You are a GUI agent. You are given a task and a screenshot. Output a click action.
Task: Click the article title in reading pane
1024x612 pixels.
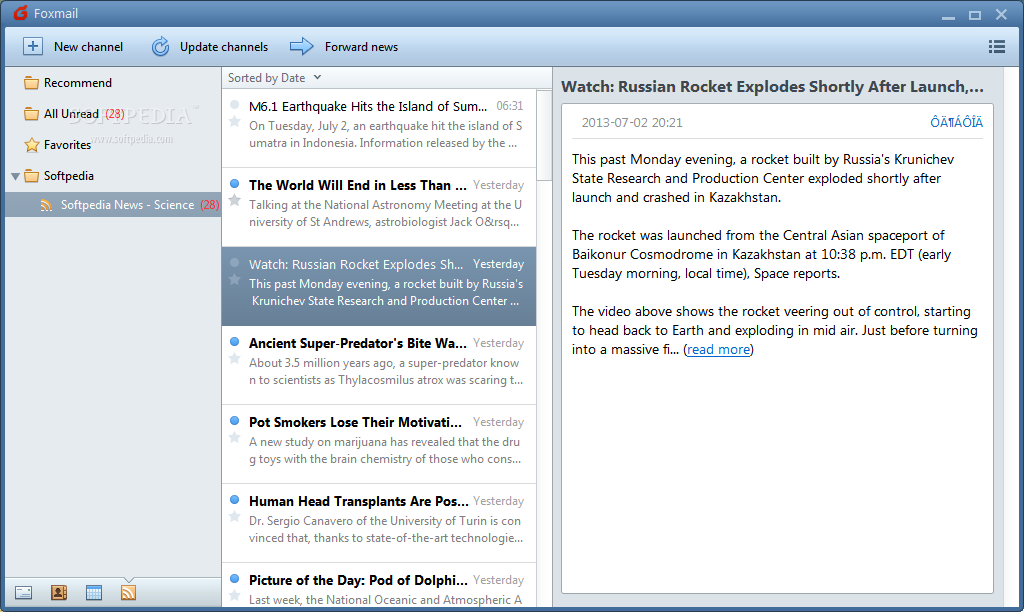[x=772, y=87]
